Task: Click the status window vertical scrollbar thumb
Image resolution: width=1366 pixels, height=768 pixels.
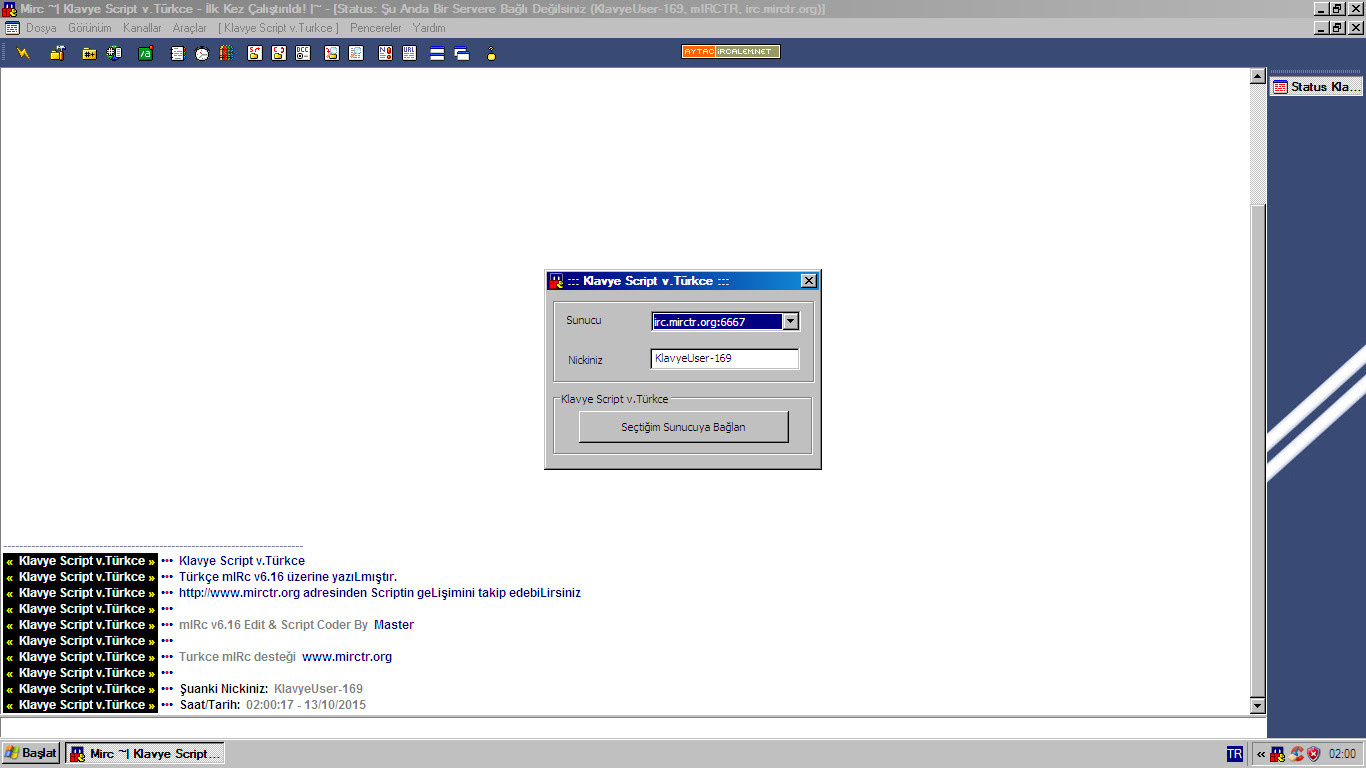Action: tap(1258, 450)
